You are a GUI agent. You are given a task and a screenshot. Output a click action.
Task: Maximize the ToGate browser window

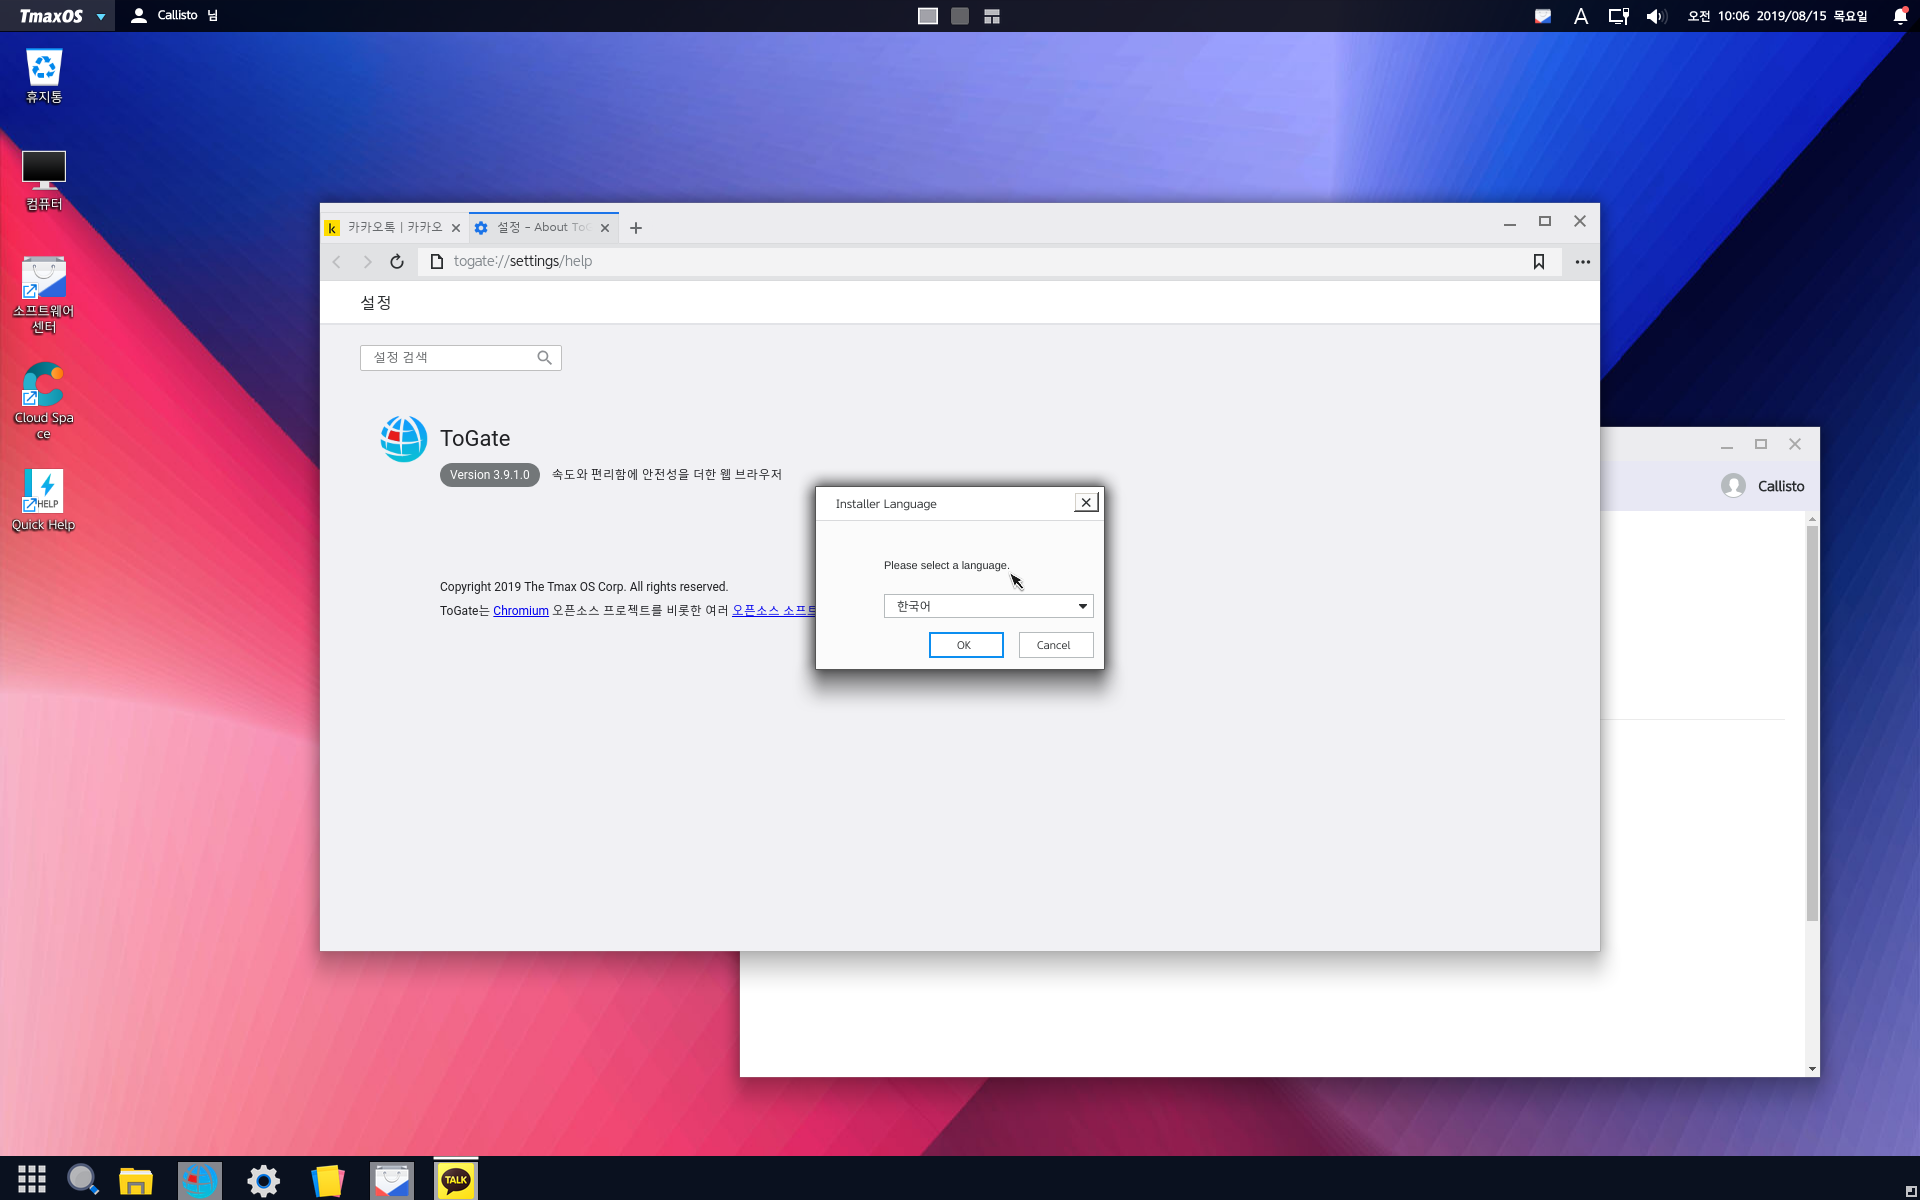click(x=1545, y=222)
